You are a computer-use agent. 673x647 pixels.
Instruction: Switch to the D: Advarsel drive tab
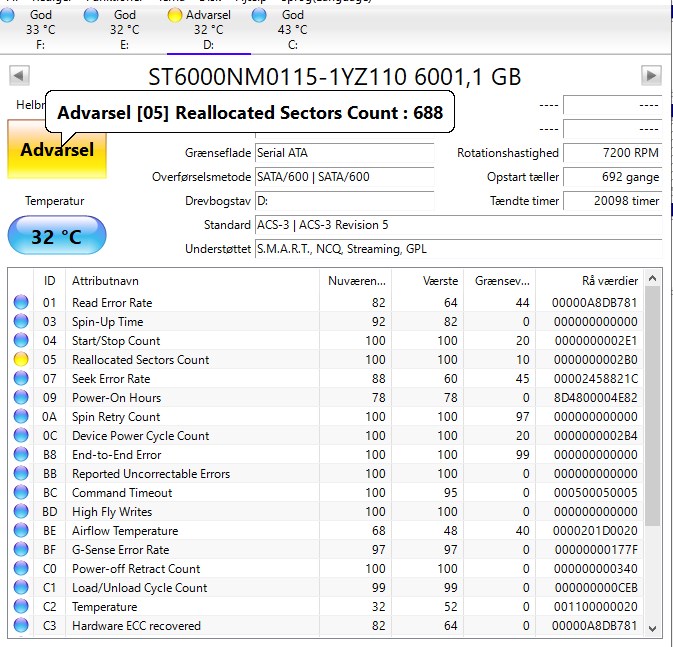pyautogui.click(x=209, y=29)
